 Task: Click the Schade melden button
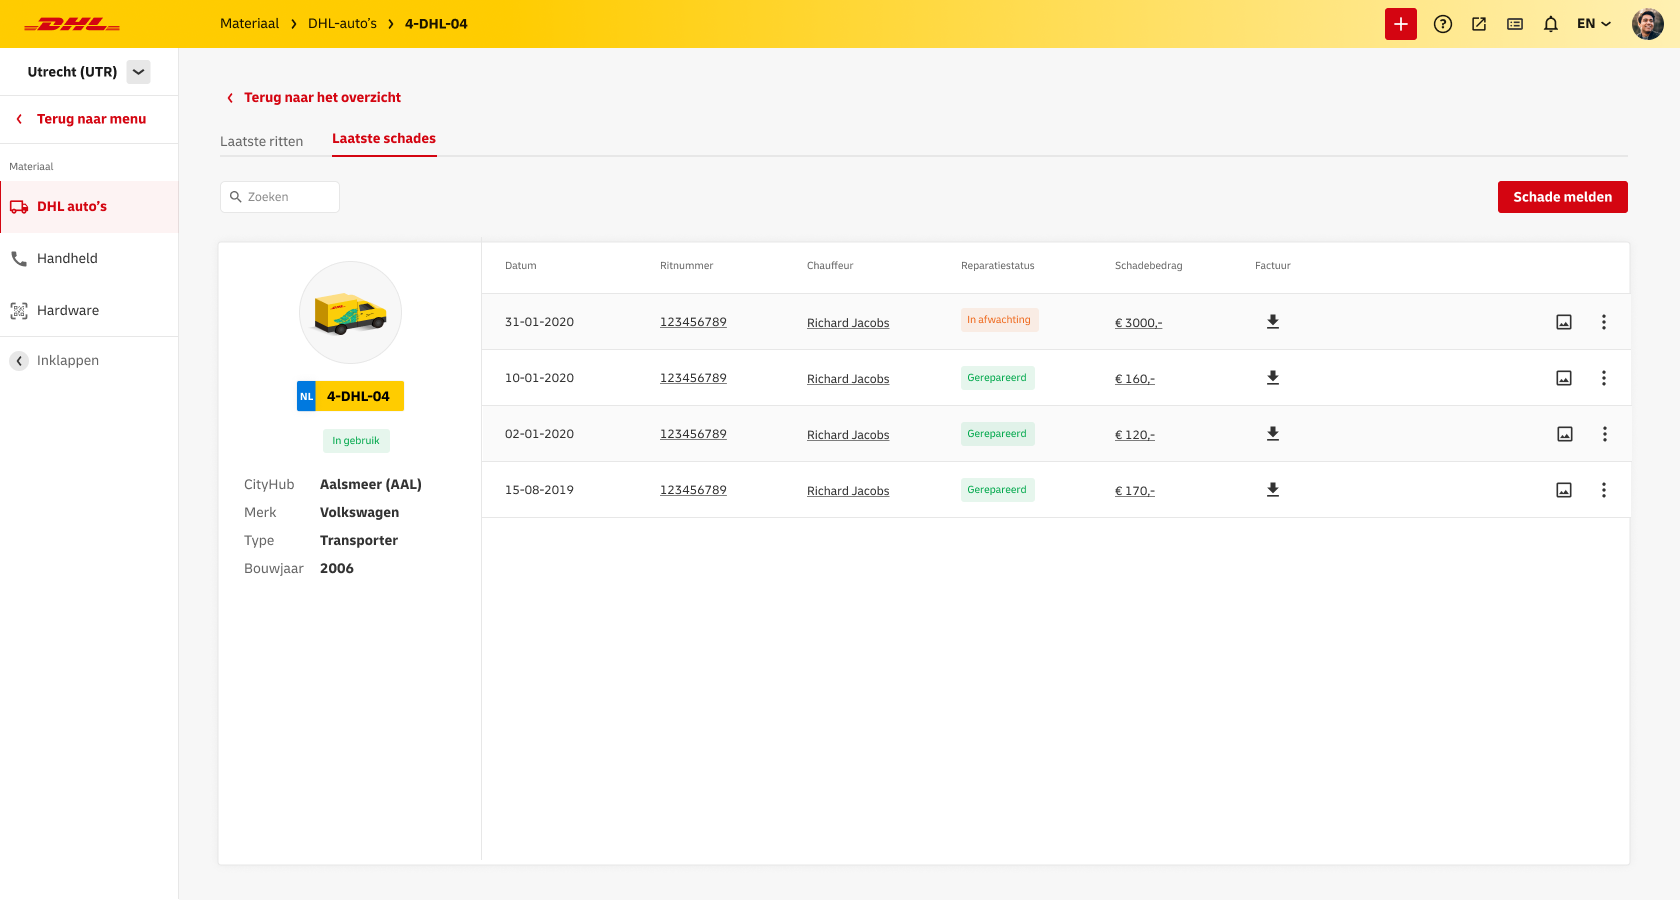(x=1563, y=197)
